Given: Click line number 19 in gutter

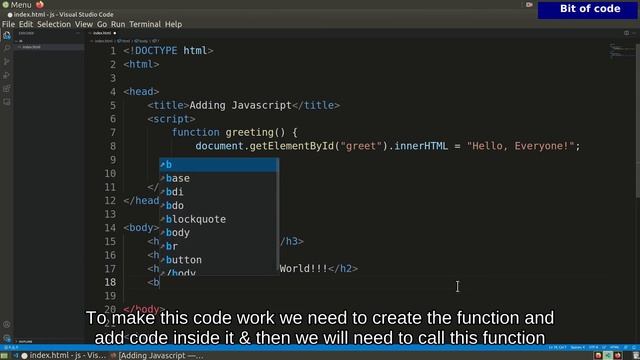Looking at the screenshot, I should click(x=110, y=296).
